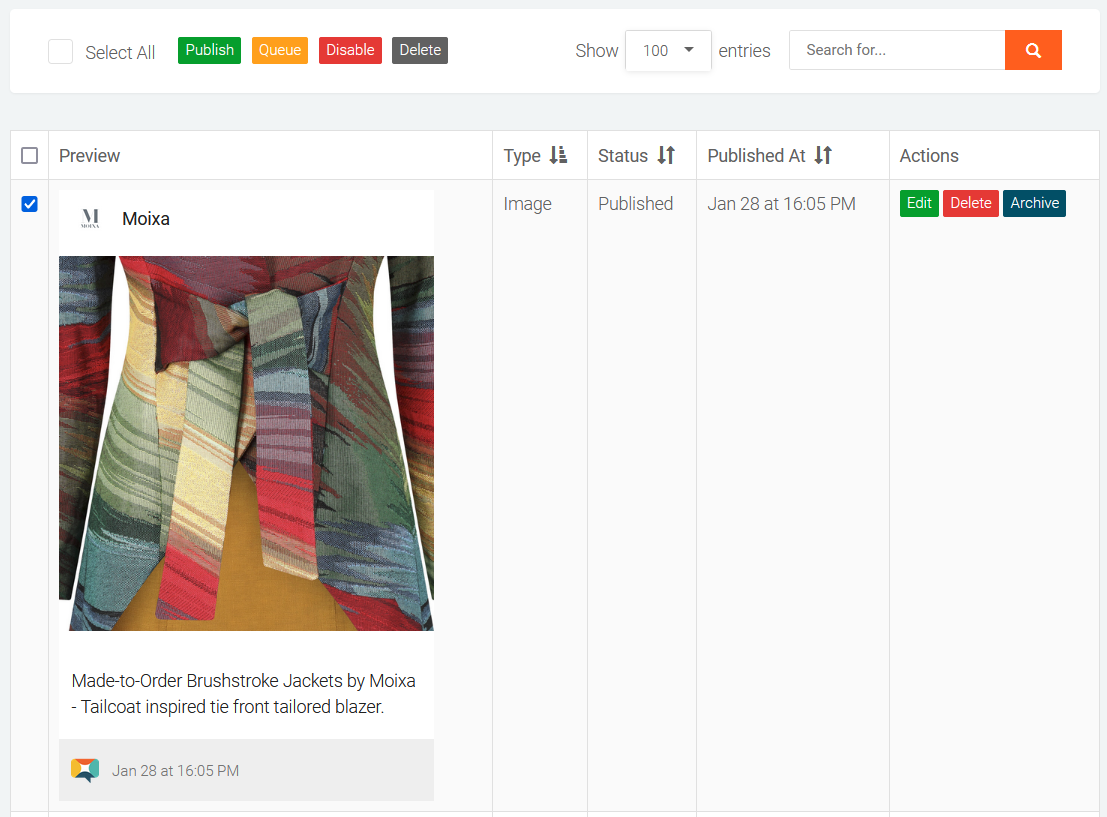Check the table header checkbox
This screenshot has width=1107, height=817.
click(30, 155)
